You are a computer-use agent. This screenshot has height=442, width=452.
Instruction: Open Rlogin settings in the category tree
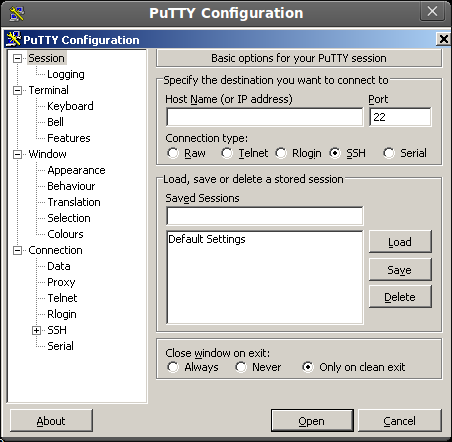coord(62,314)
